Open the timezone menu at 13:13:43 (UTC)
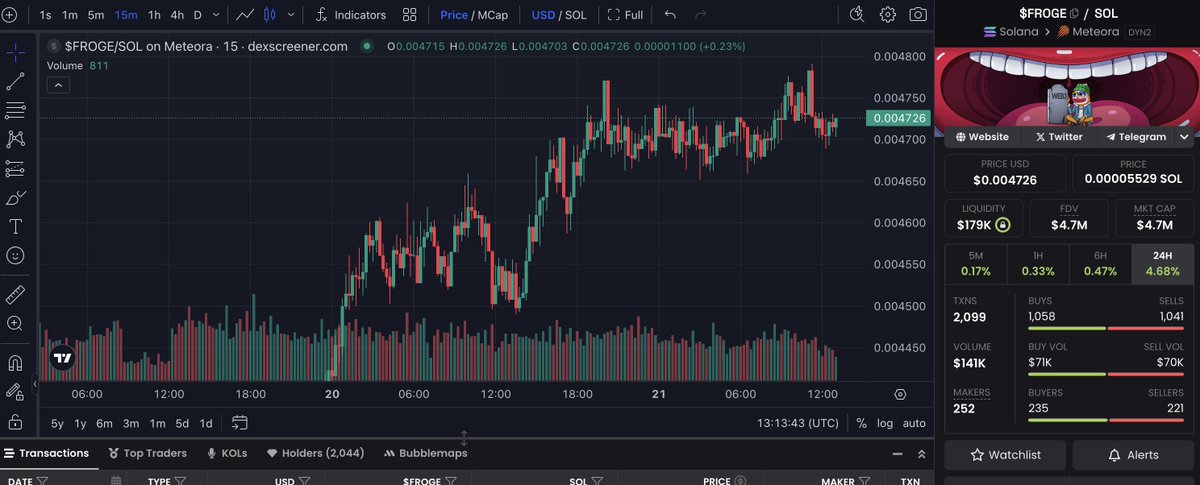 [797, 423]
